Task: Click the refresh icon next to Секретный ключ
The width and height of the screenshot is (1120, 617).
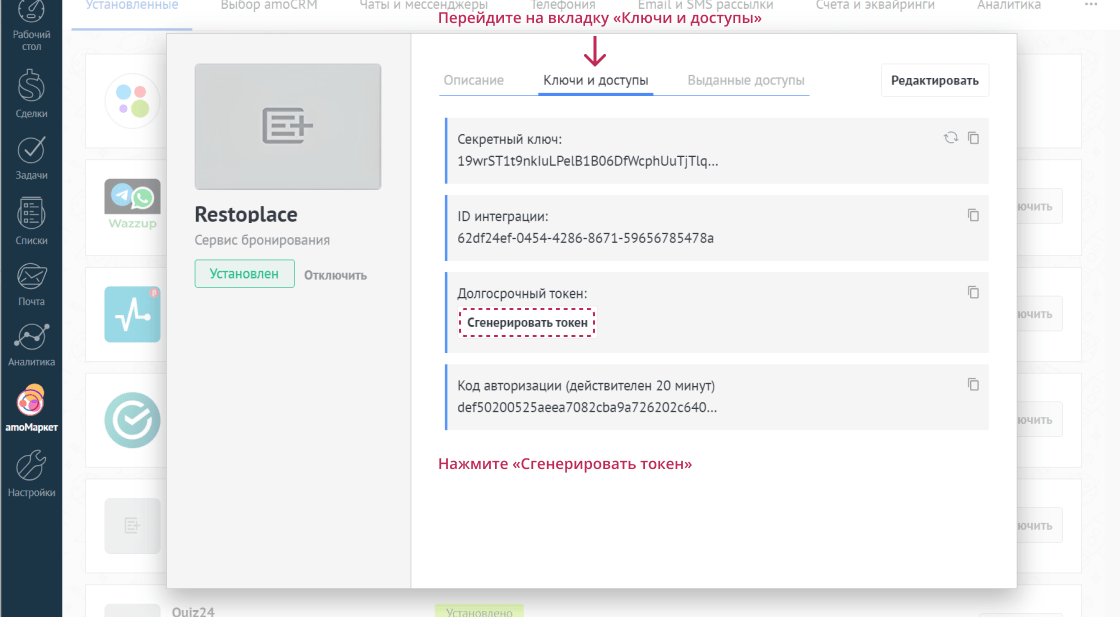Action: 950,138
